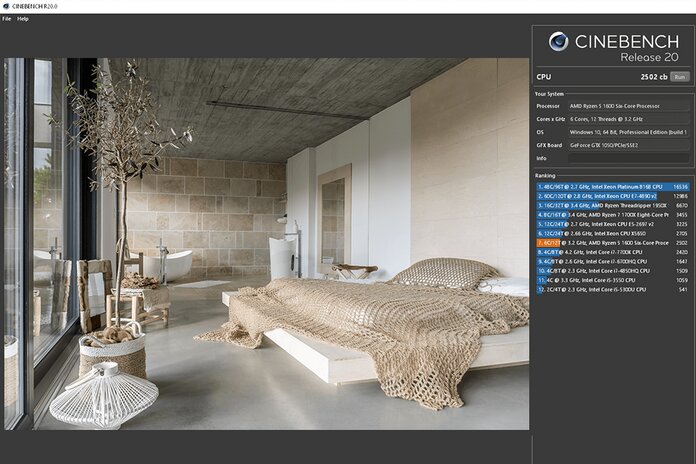
Task: Choose the Intel Core i7-7700K ranking row
Action: [612, 252]
